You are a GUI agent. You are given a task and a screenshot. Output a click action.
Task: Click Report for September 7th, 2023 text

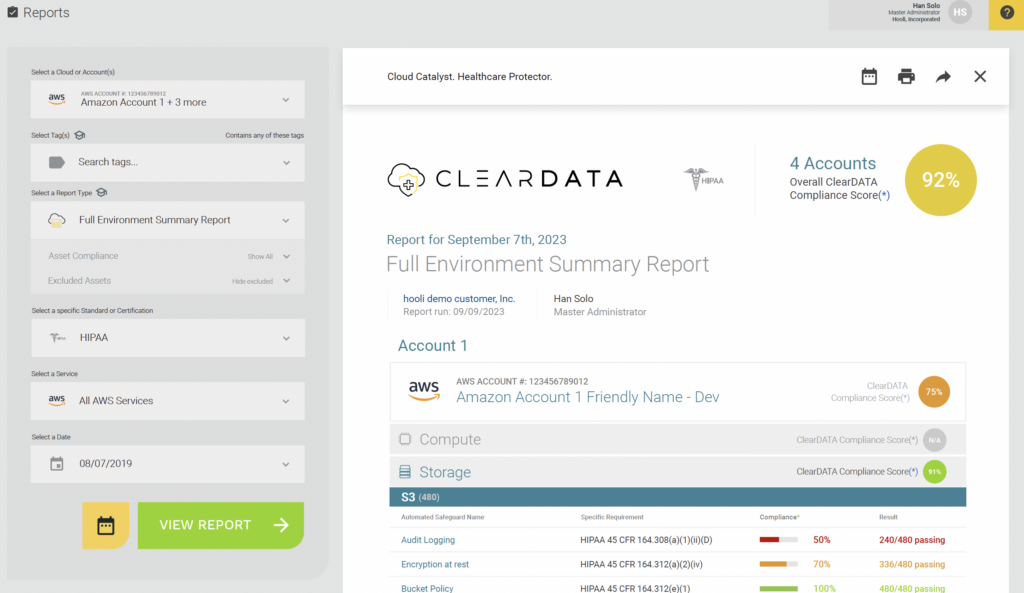[x=477, y=240]
